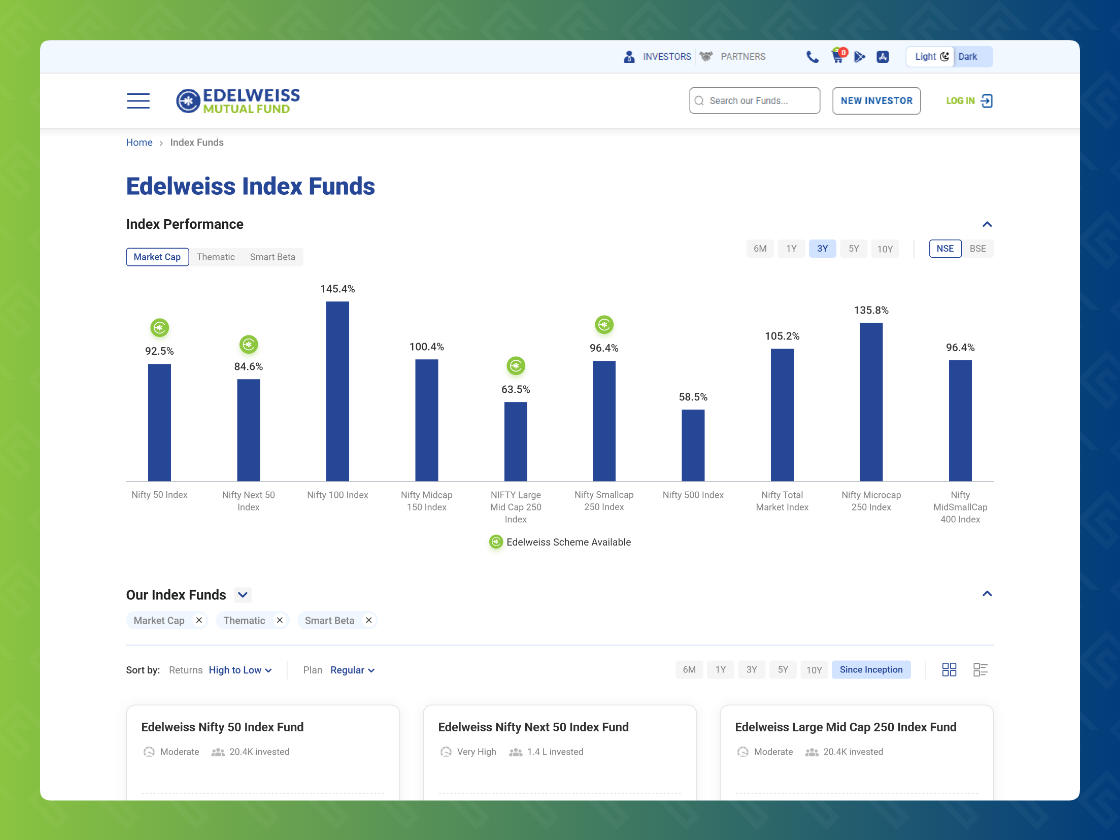Open the shopping cart icon
This screenshot has width=1120, height=840.
(839, 56)
